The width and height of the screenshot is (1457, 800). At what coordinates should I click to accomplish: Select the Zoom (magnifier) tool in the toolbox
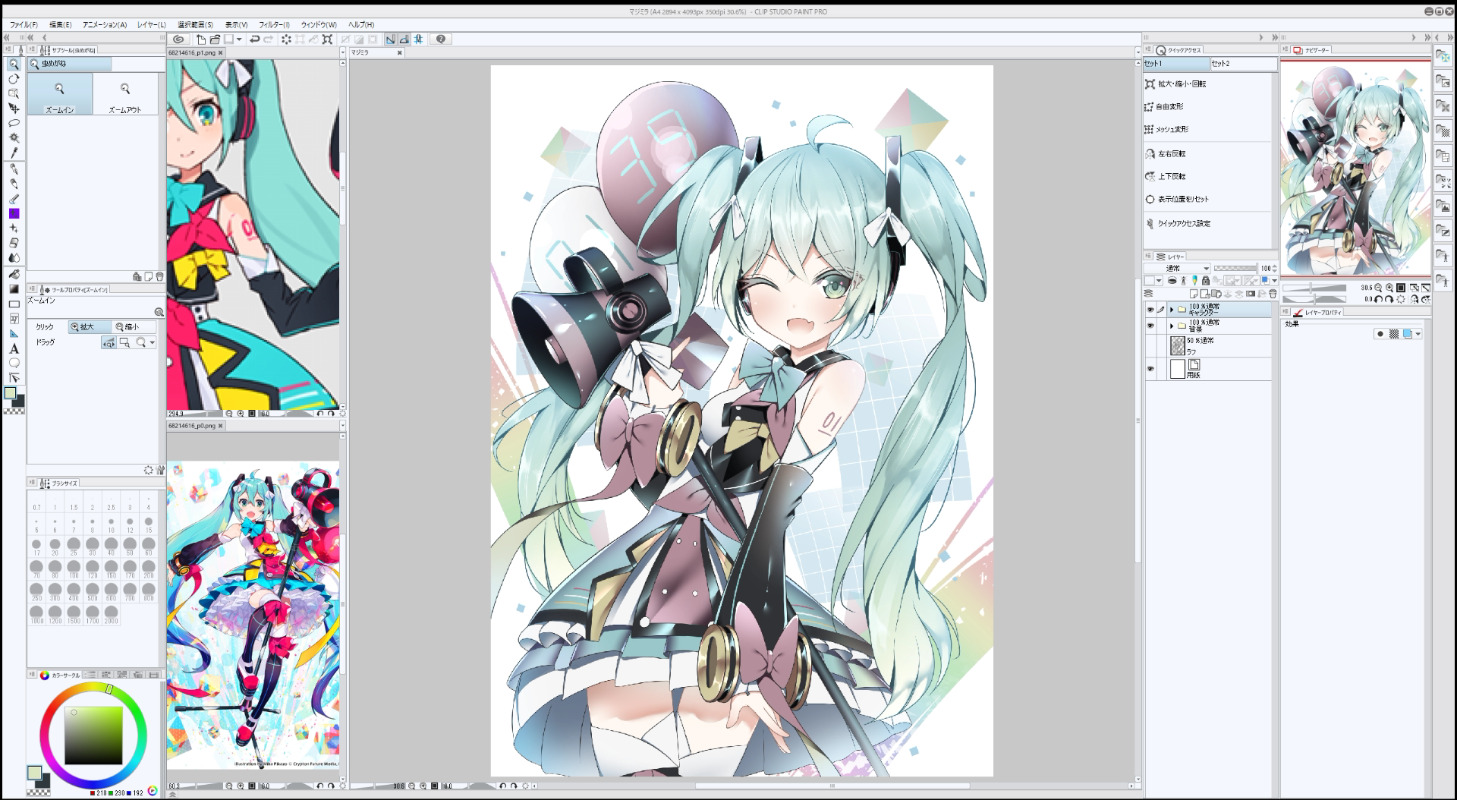click(x=14, y=64)
